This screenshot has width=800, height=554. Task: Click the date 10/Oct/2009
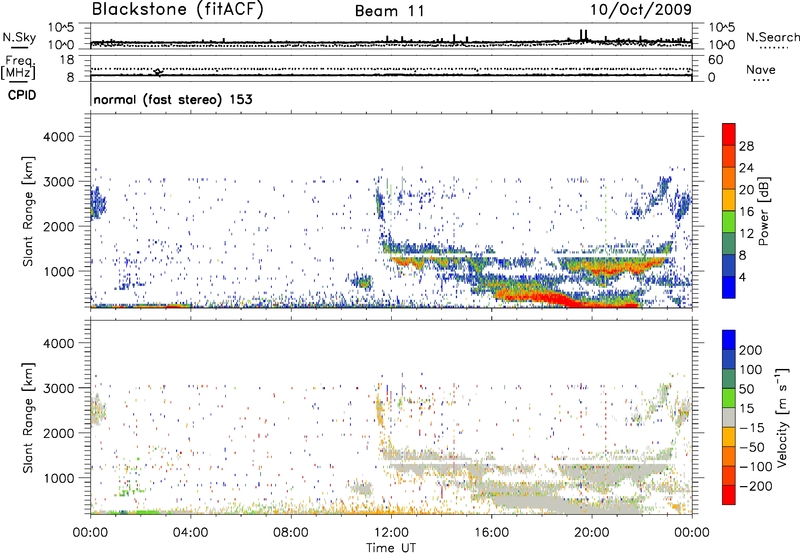[x=641, y=10]
